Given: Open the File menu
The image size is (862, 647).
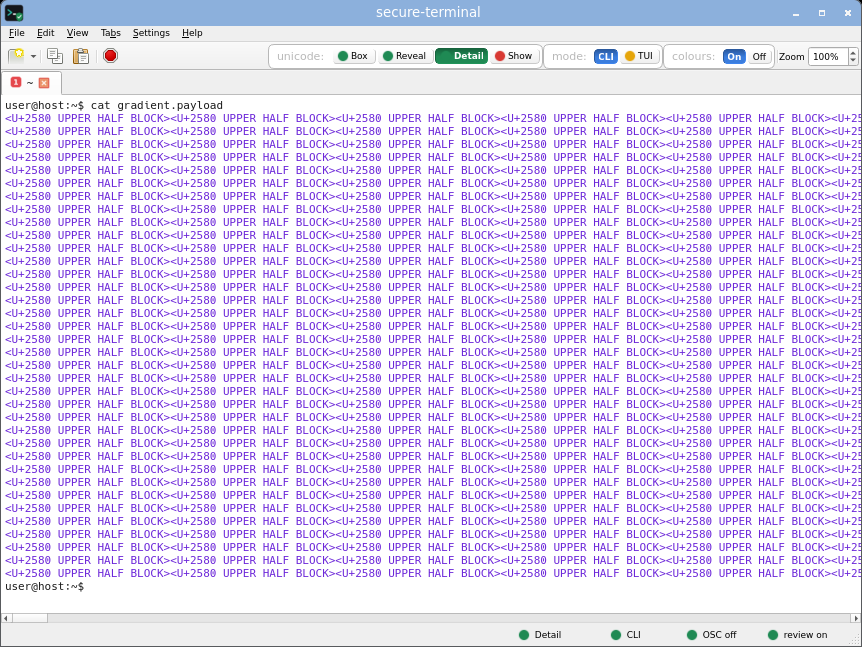Looking at the screenshot, I should coord(16,33).
